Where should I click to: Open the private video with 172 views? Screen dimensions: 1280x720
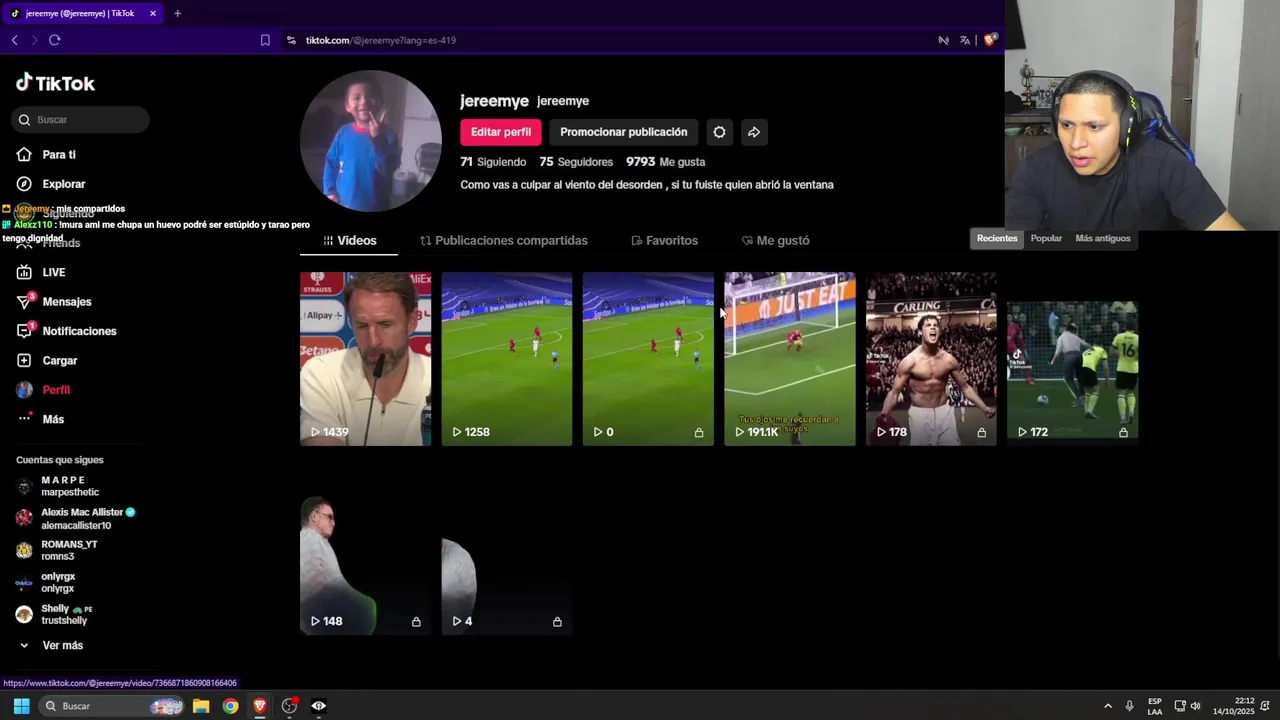tap(1072, 358)
